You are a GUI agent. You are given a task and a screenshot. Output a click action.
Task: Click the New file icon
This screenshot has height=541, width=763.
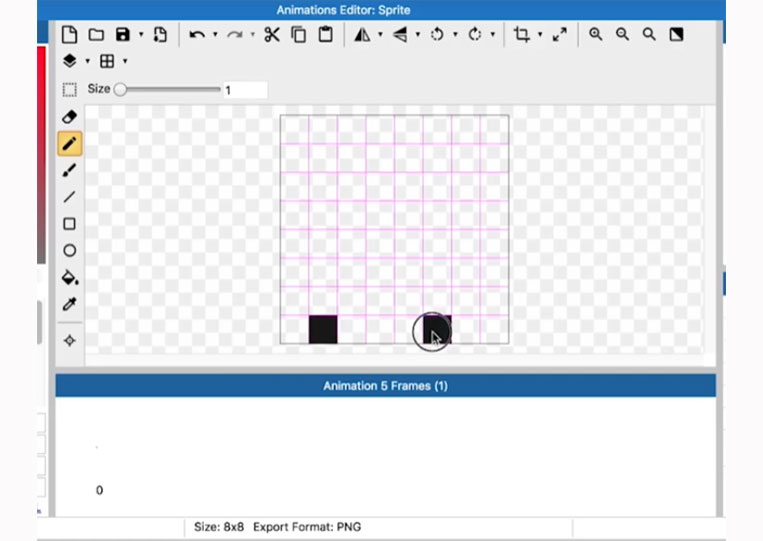pyautogui.click(x=70, y=35)
